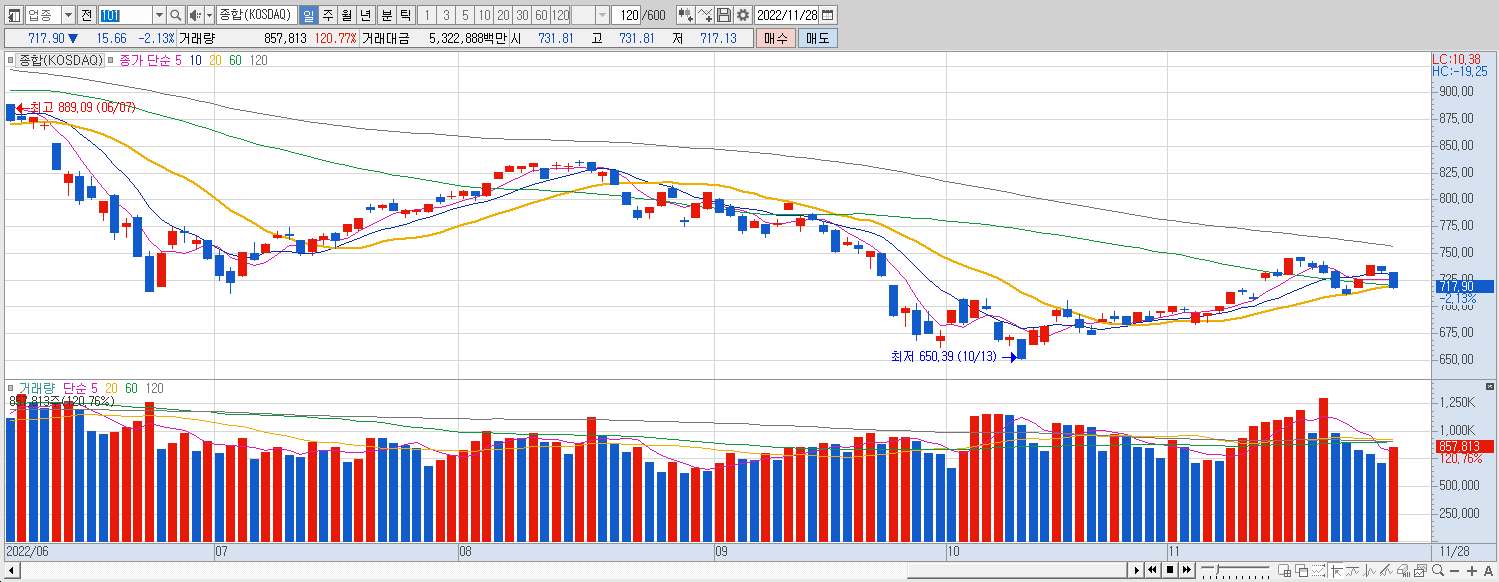1499x582 pixels.
Task: Choose the 30 interval button
Action: [522, 15]
